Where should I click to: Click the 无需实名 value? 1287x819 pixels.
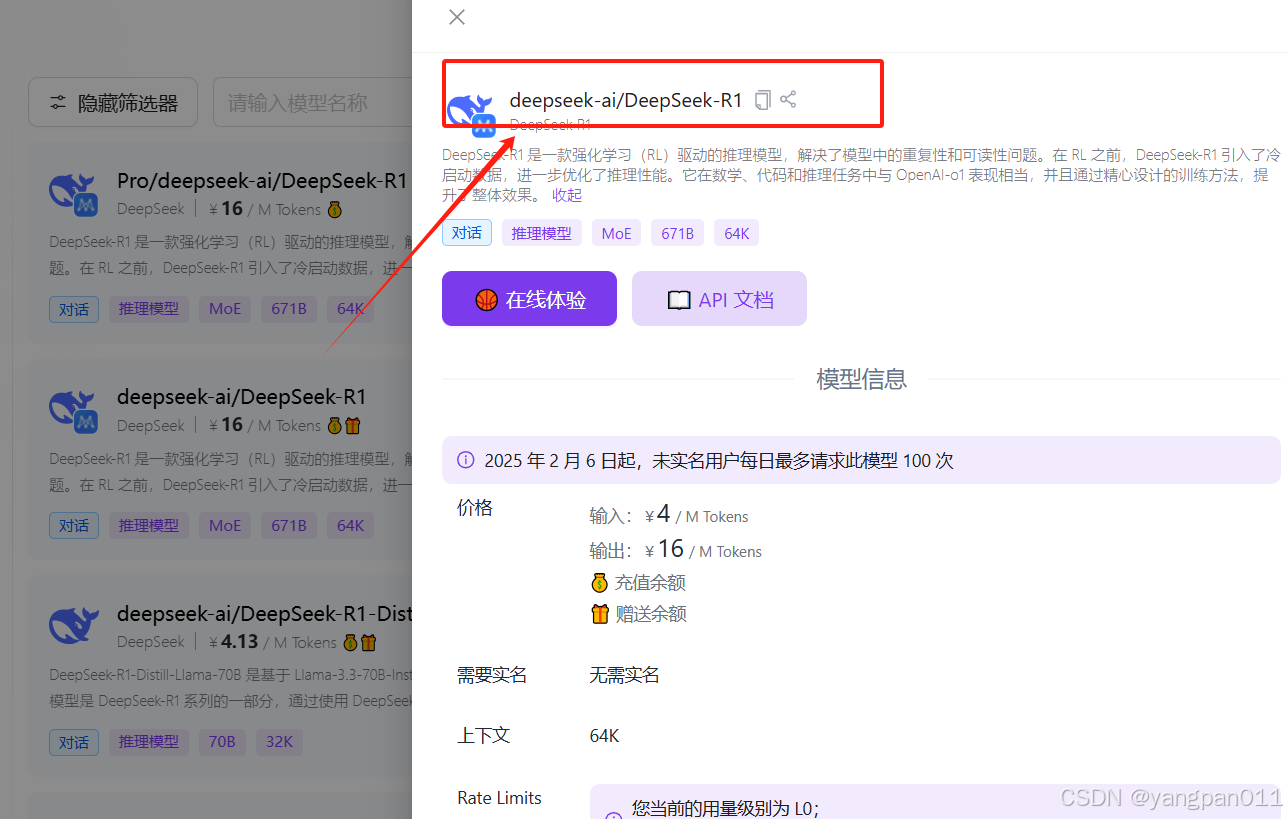(x=624, y=676)
